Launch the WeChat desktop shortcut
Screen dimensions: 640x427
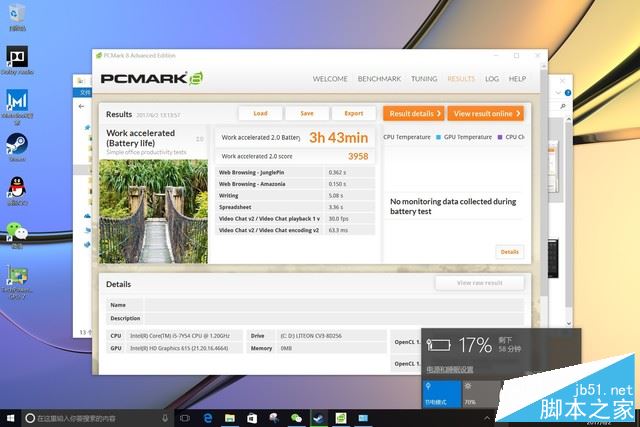(17, 235)
